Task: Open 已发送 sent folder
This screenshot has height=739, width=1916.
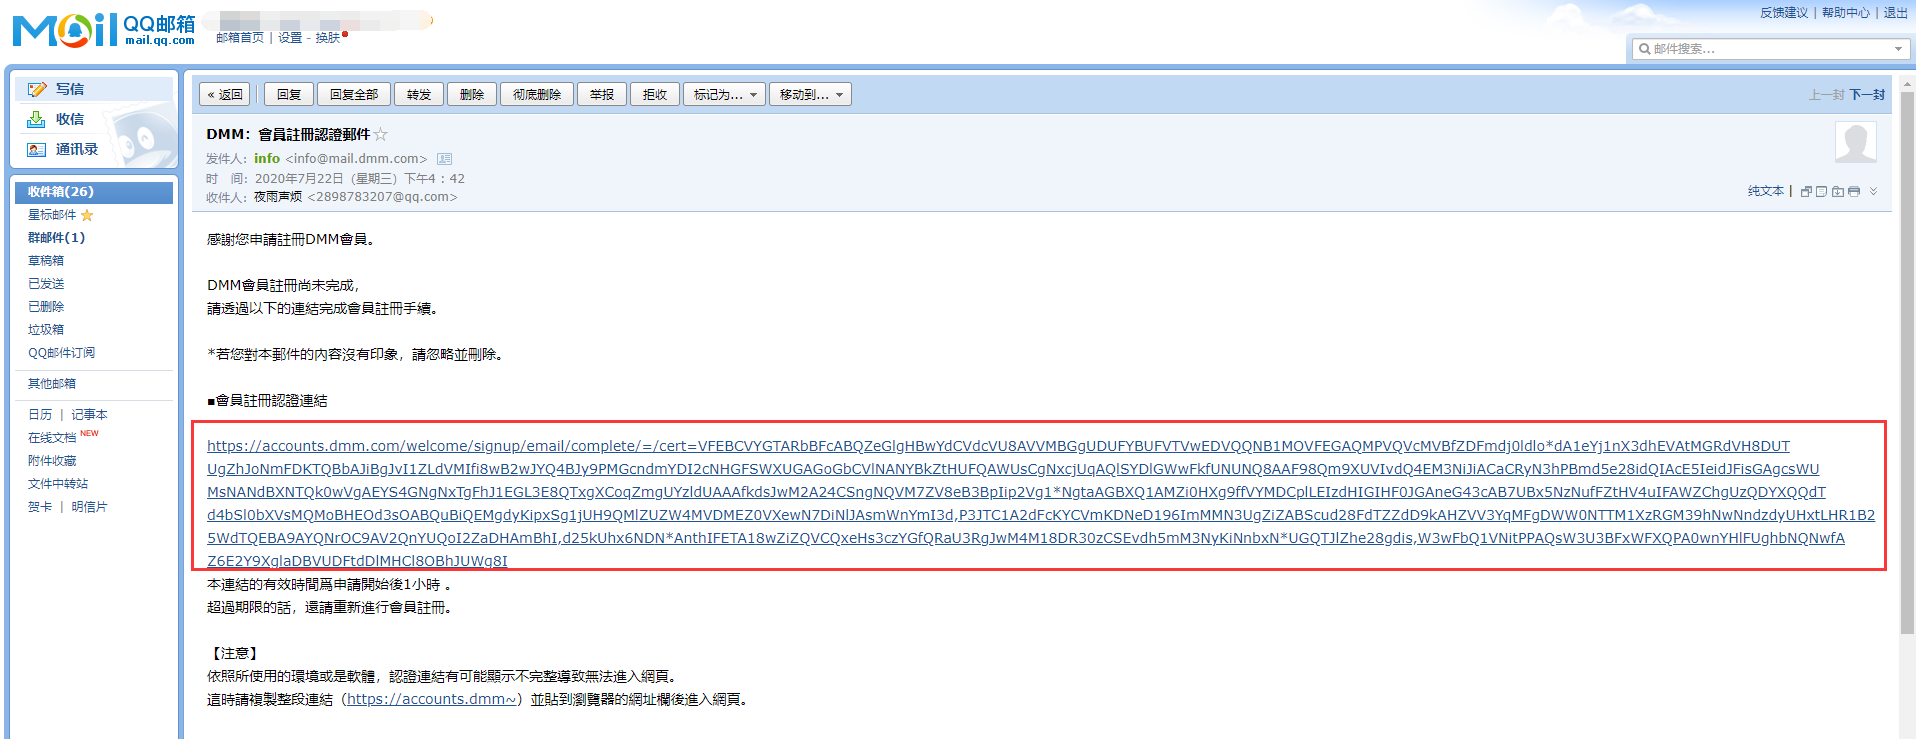Action: (x=46, y=284)
